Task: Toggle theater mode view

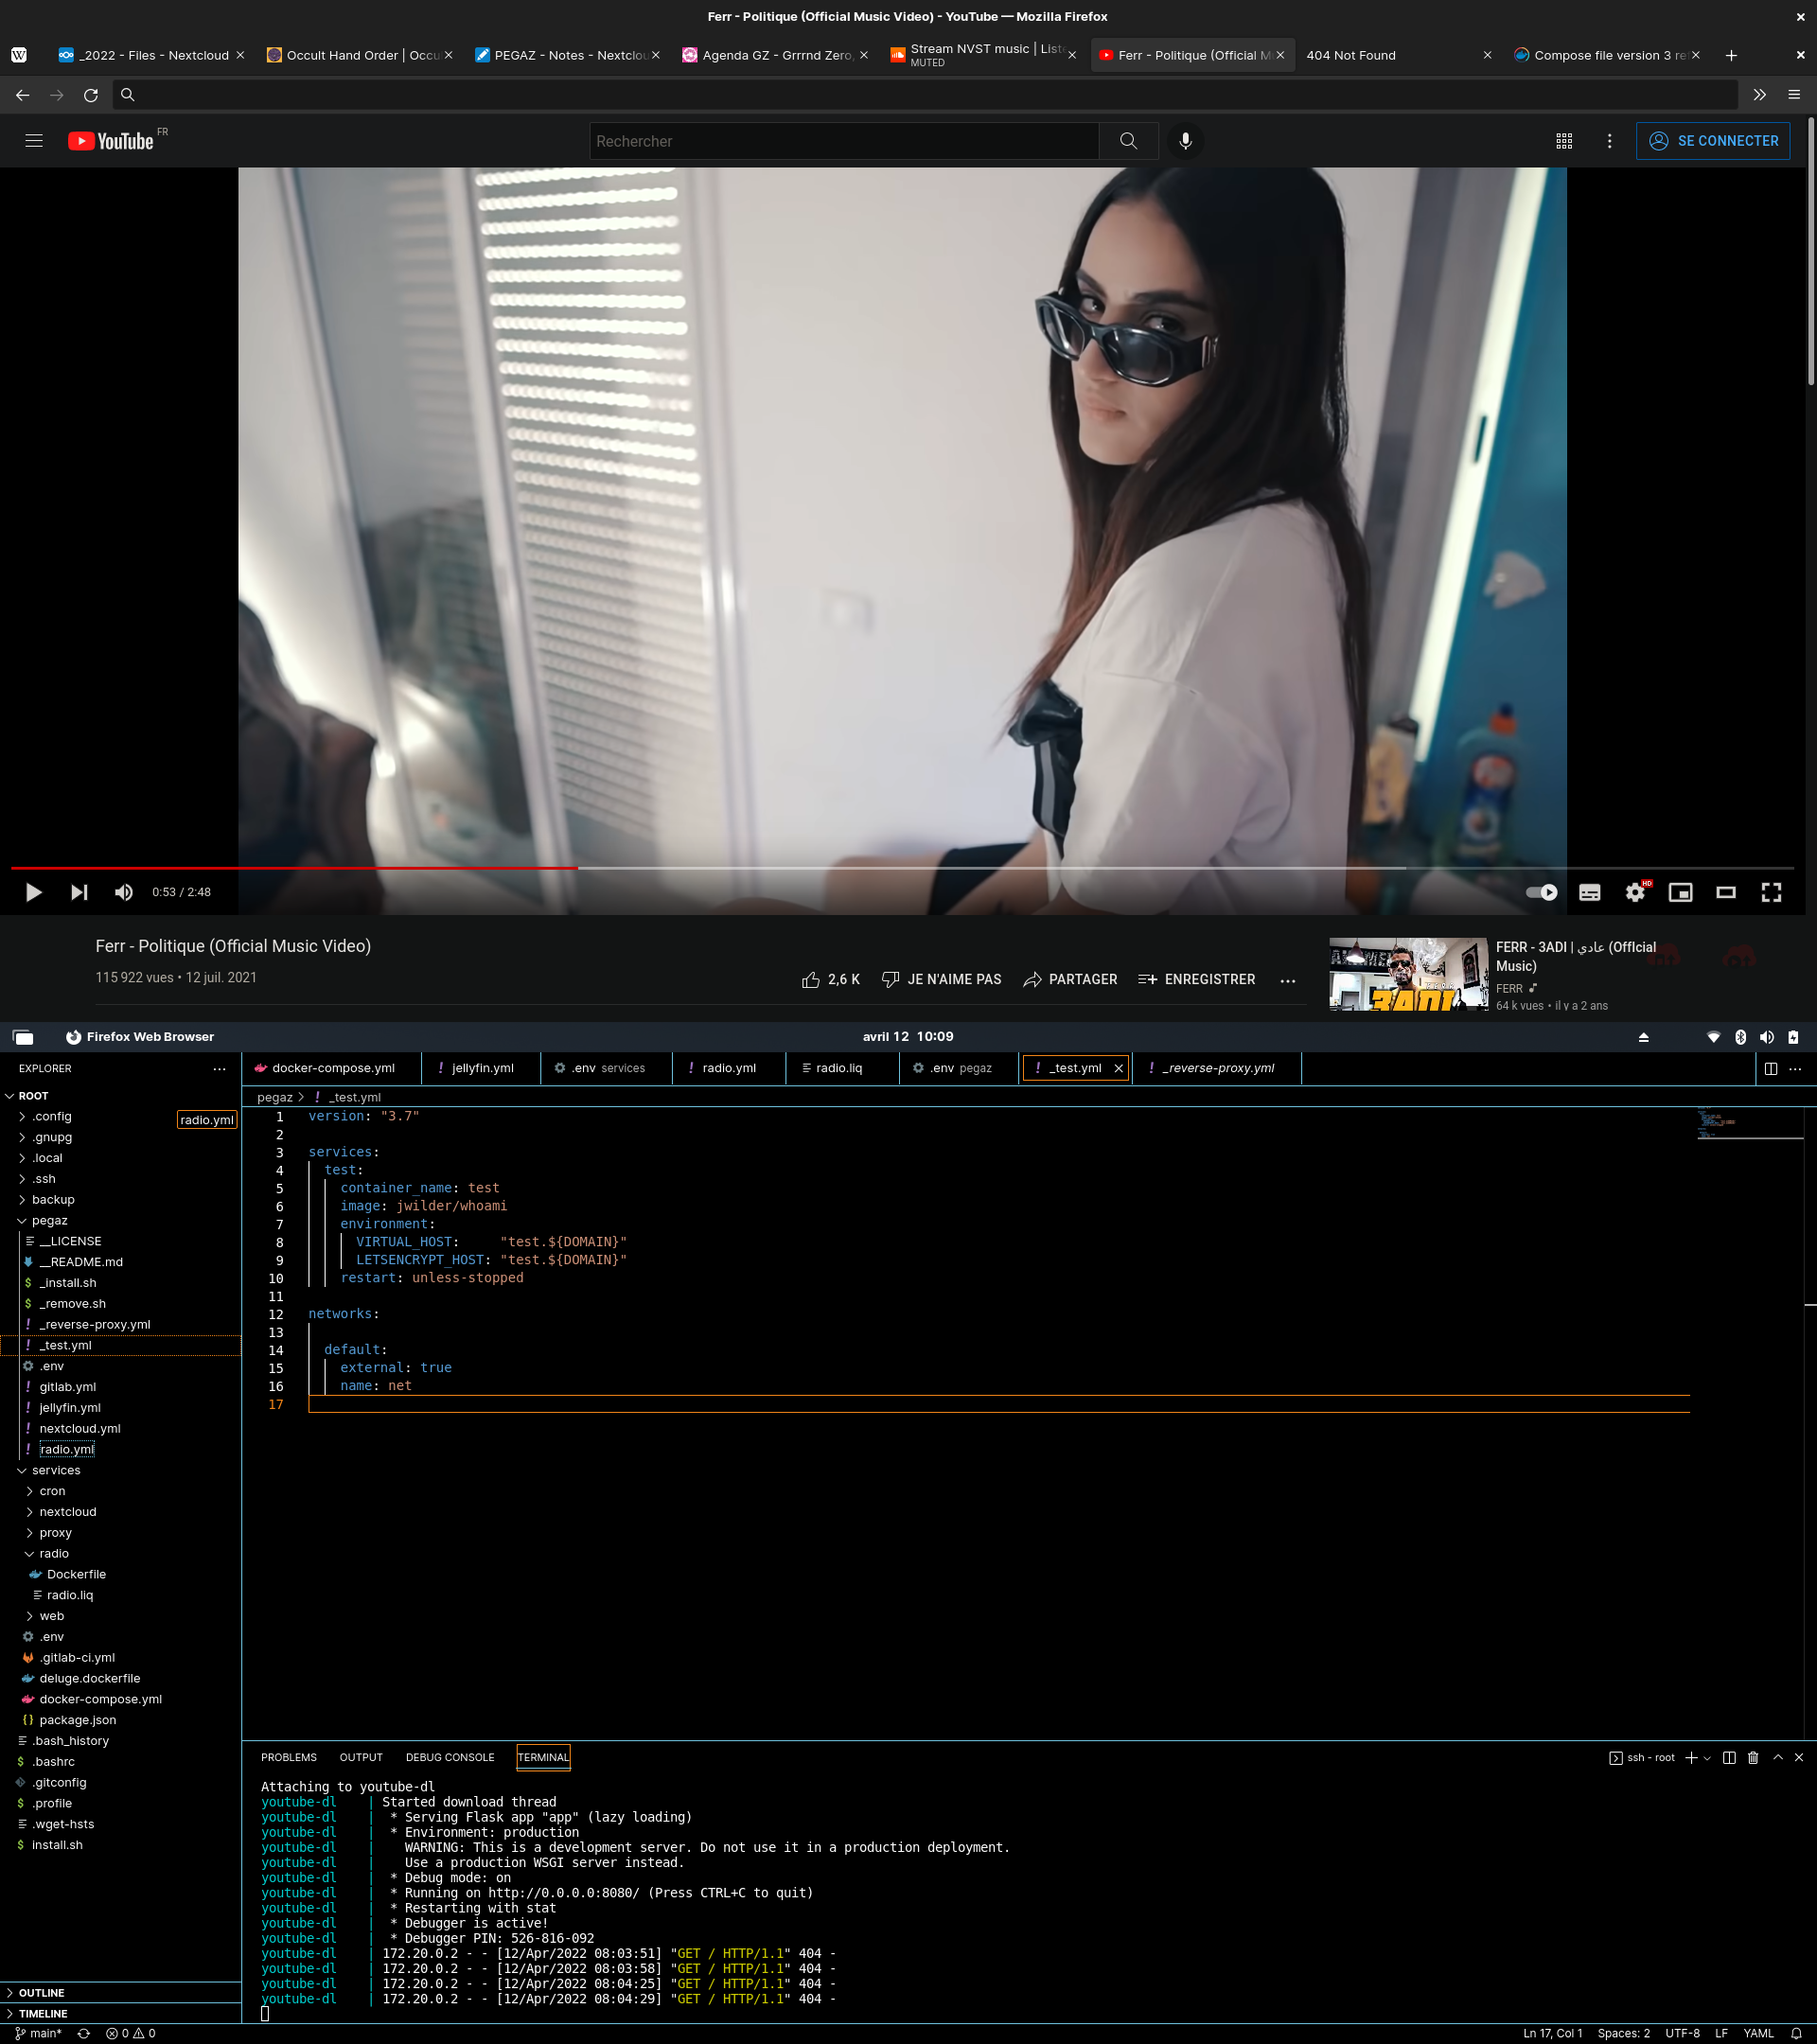Action: 1725,892
